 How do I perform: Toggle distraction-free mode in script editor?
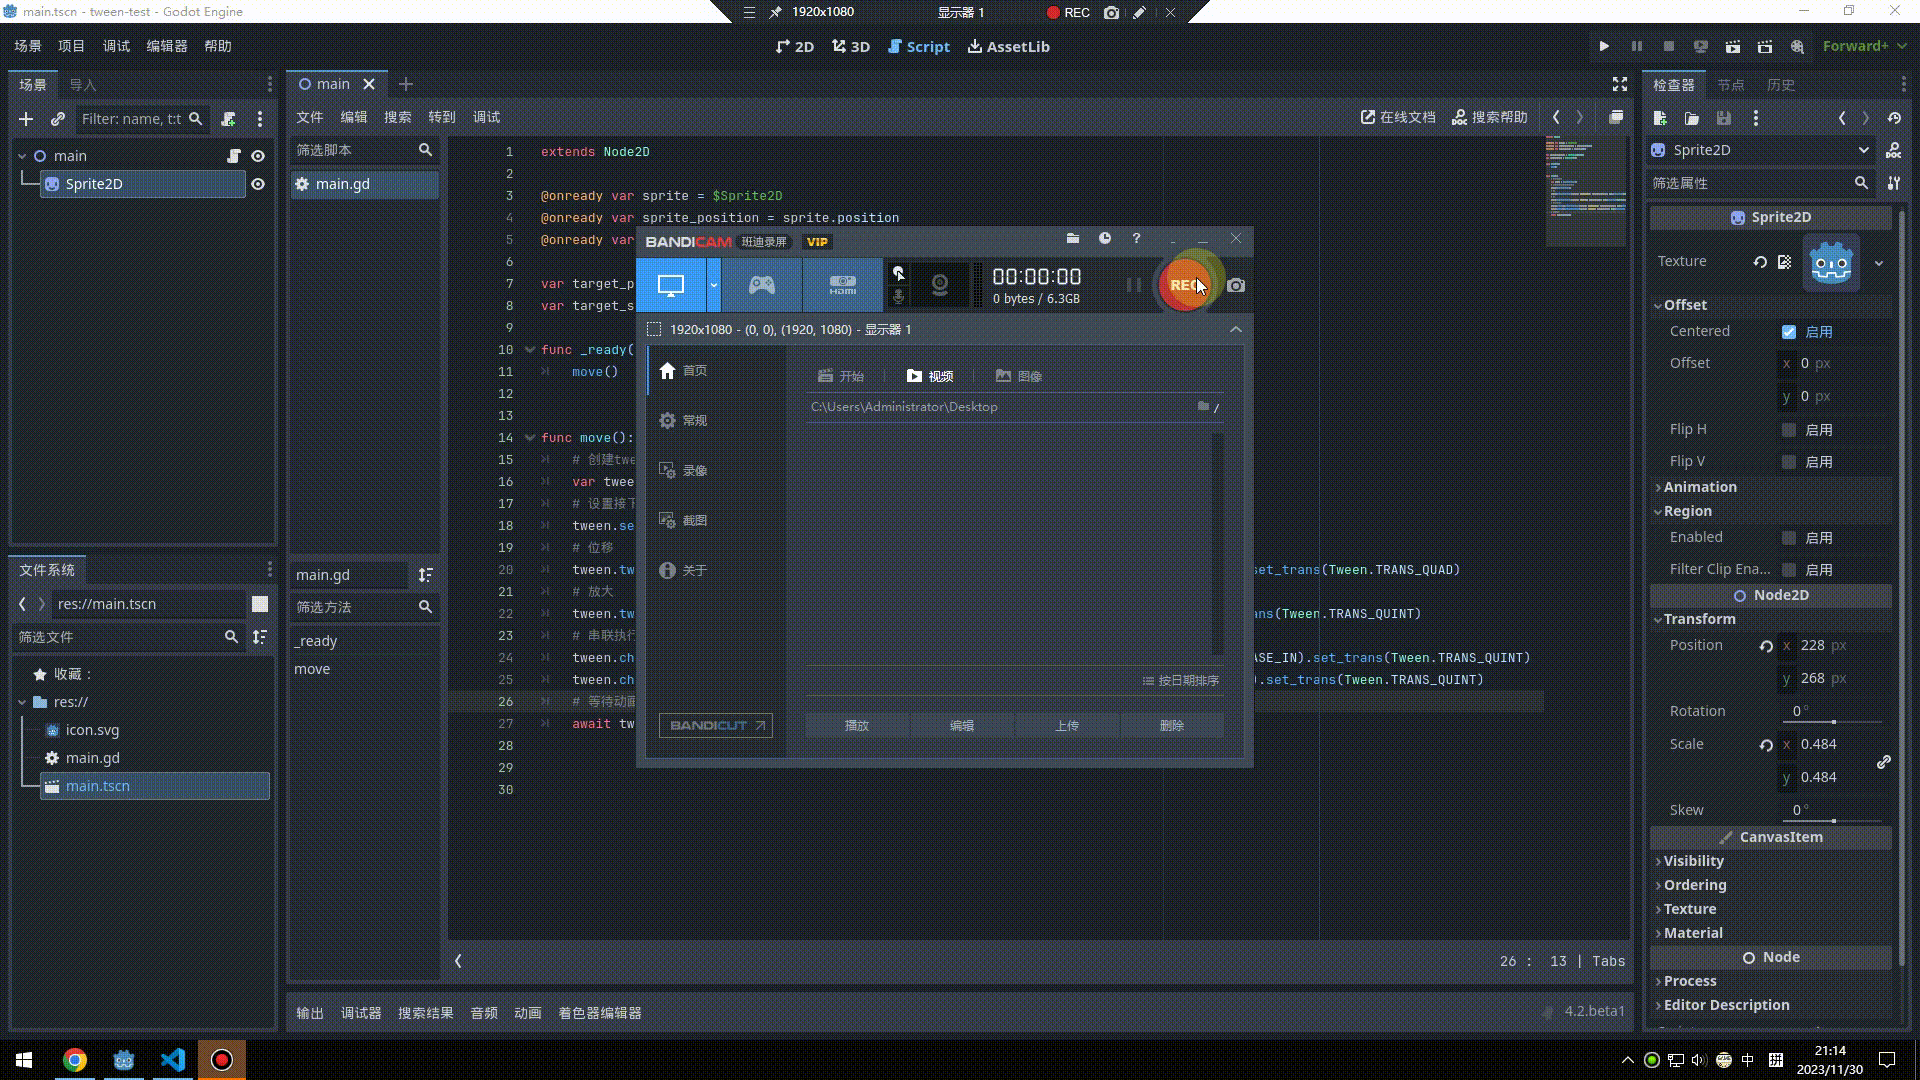1619,84
